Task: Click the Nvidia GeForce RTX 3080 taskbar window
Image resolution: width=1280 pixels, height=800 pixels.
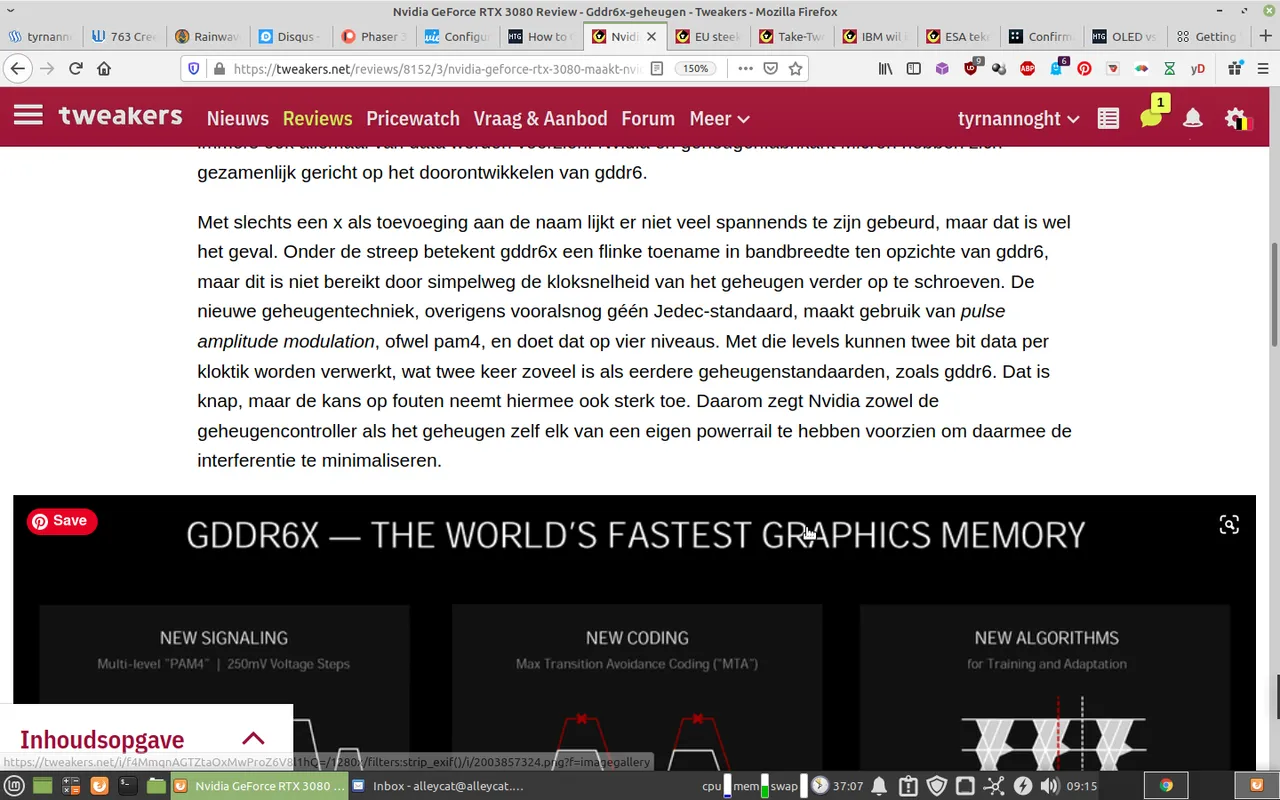Action: point(259,786)
